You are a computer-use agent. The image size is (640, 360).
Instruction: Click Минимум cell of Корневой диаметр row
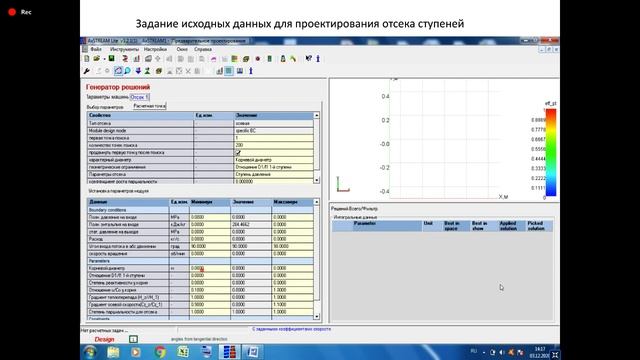210,268
